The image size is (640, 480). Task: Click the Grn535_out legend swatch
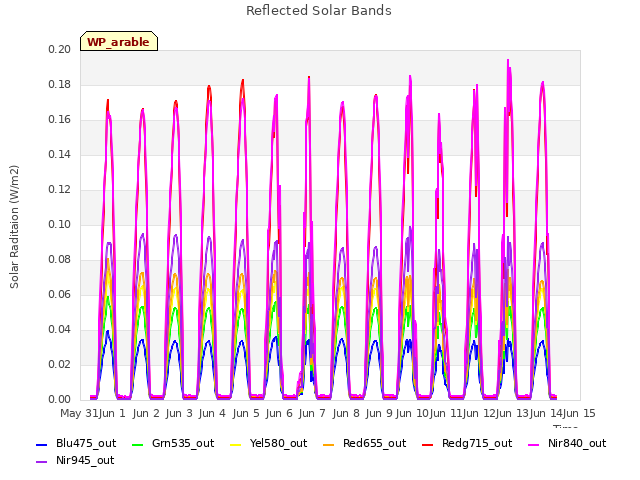pyautogui.click(x=138, y=444)
